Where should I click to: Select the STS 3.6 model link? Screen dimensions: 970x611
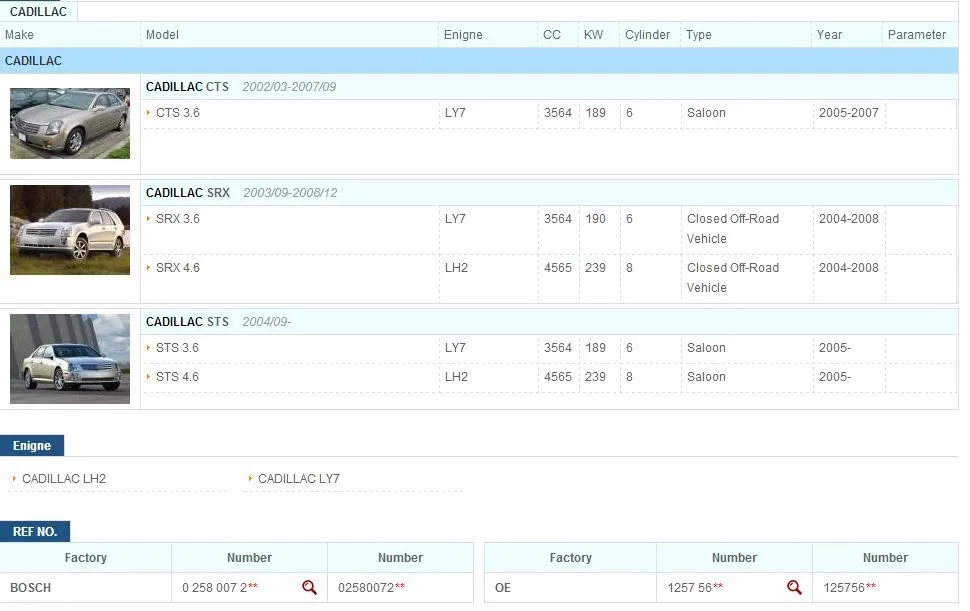(x=177, y=348)
